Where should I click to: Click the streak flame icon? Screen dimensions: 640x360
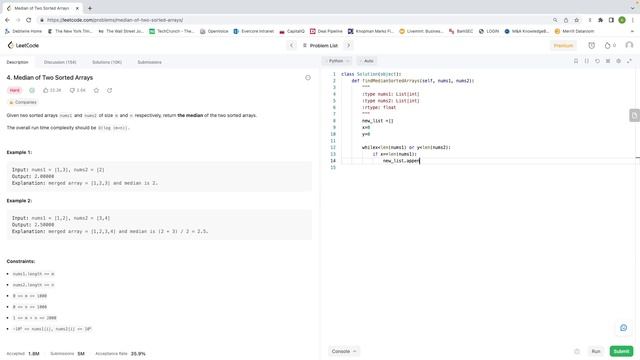[x=607, y=45]
